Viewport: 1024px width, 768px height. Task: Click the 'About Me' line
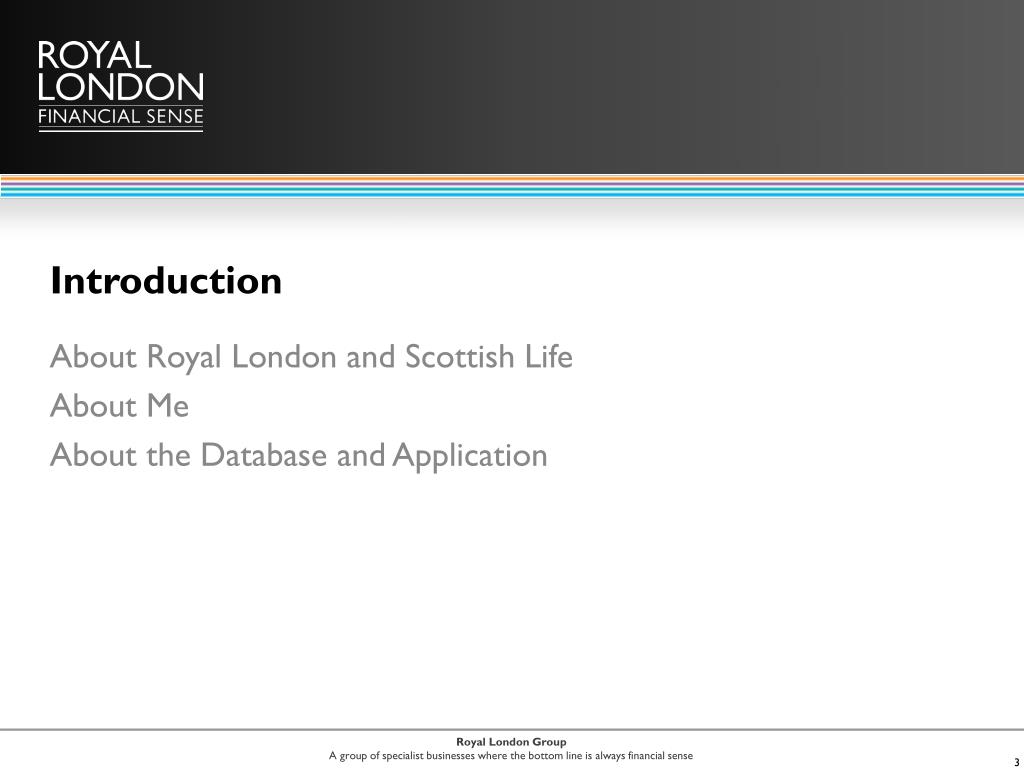[120, 406]
